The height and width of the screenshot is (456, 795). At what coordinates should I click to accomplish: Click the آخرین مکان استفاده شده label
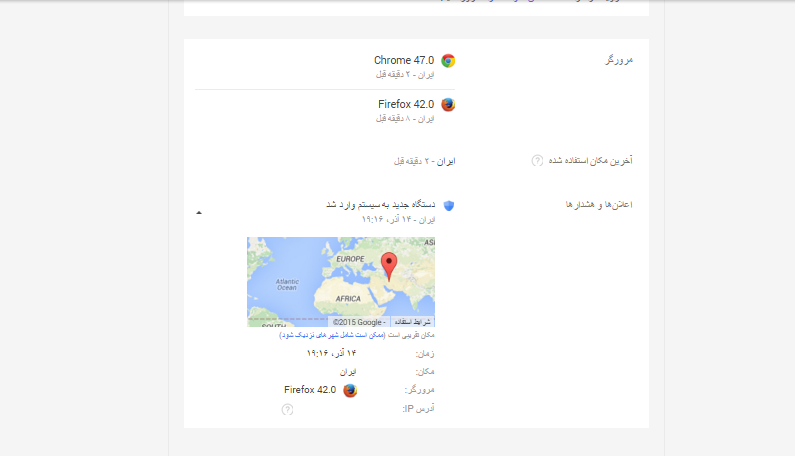point(590,161)
